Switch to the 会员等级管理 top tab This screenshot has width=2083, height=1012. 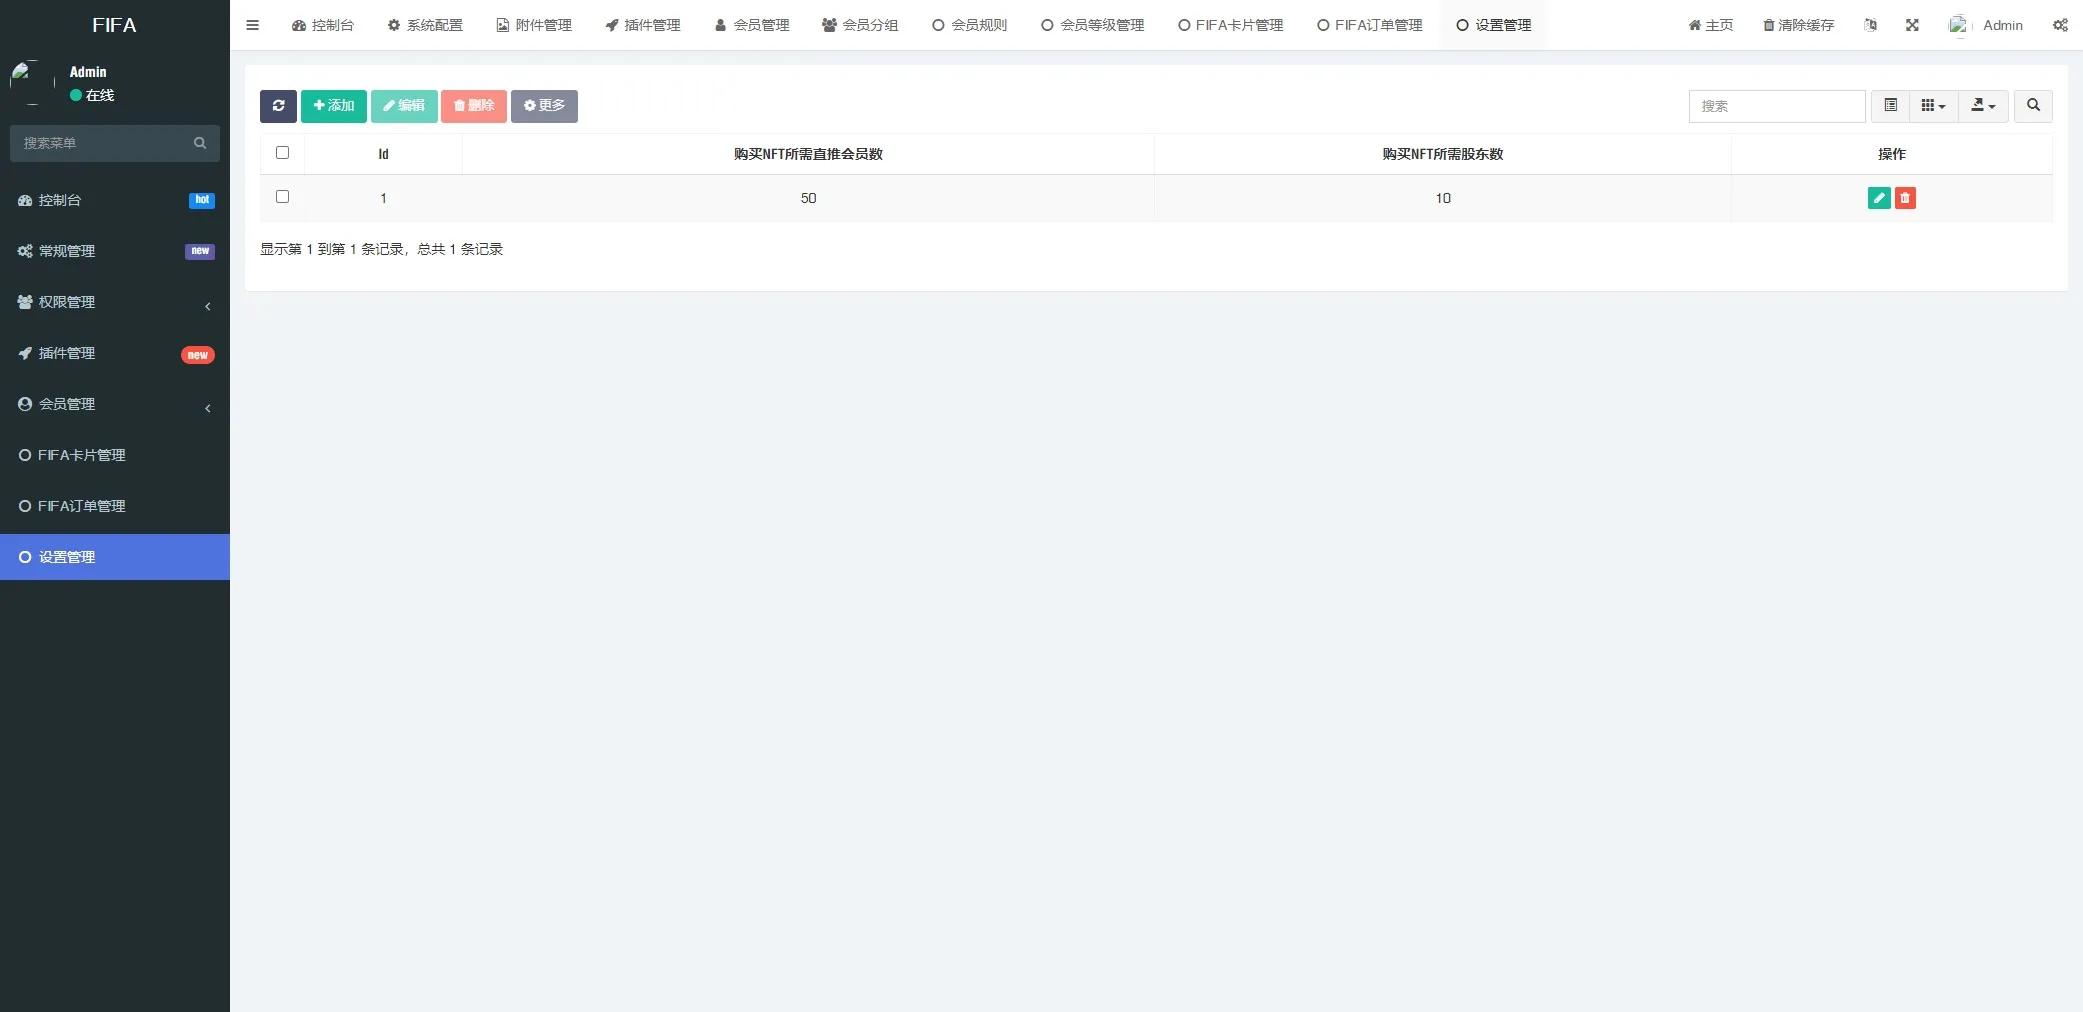pos(1093,25)
